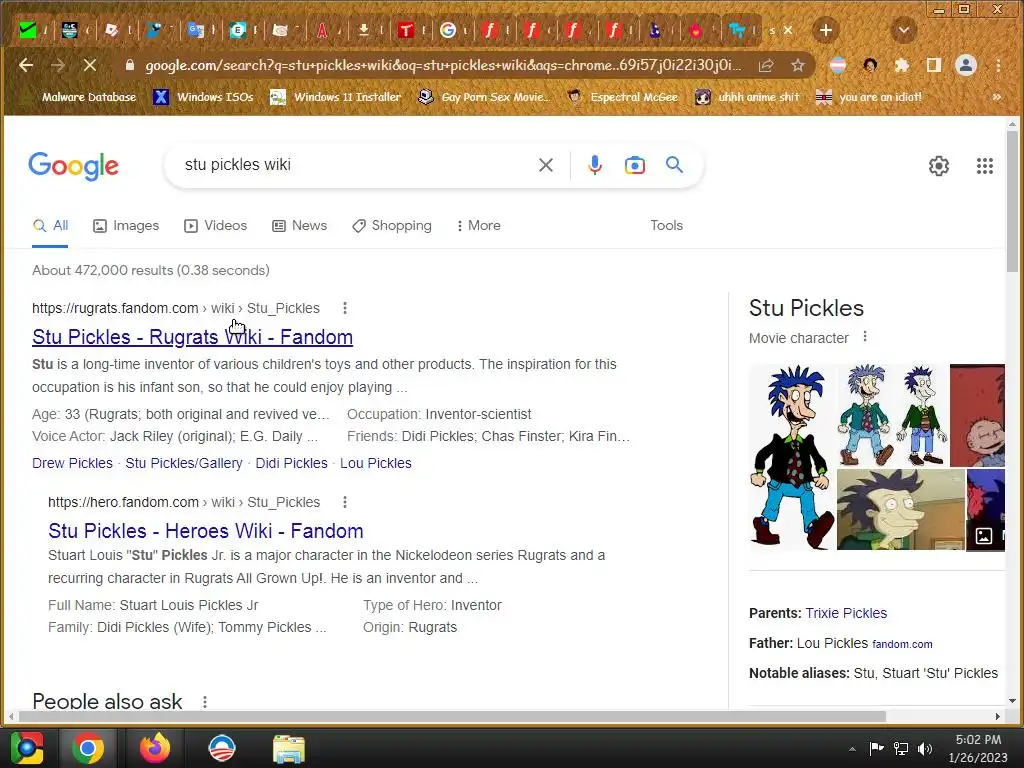Switch to the red T browser tab
This screenshot has height=768, width=1024.
click(x=406, y=30)
